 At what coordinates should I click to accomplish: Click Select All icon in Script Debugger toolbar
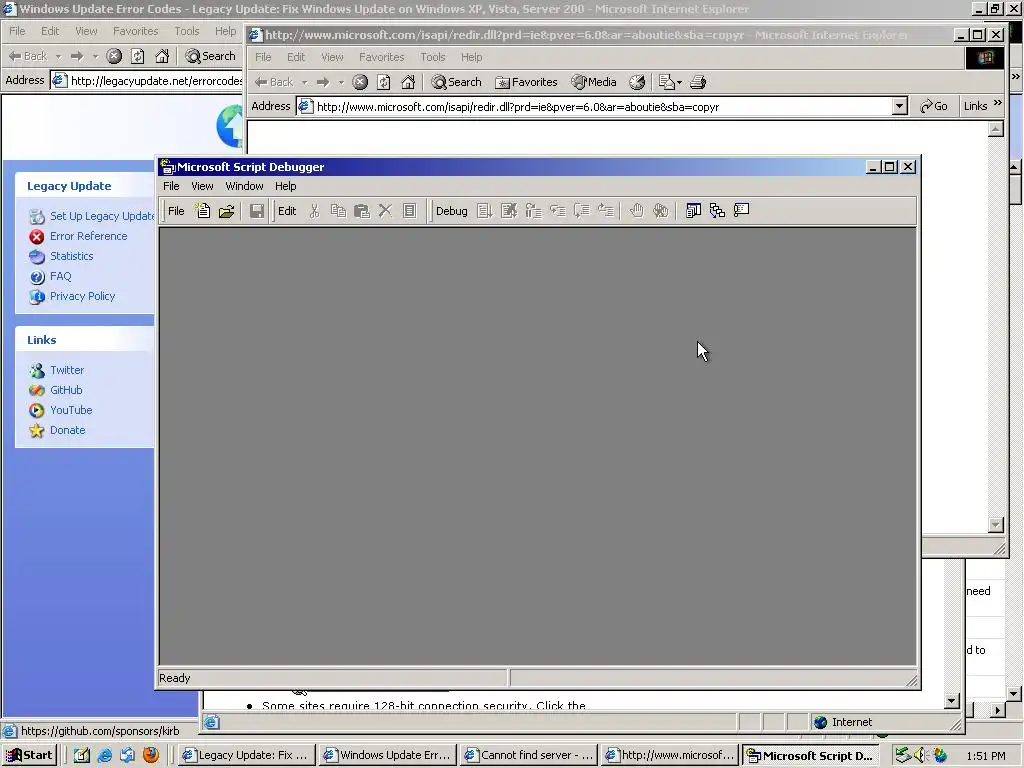409,211
